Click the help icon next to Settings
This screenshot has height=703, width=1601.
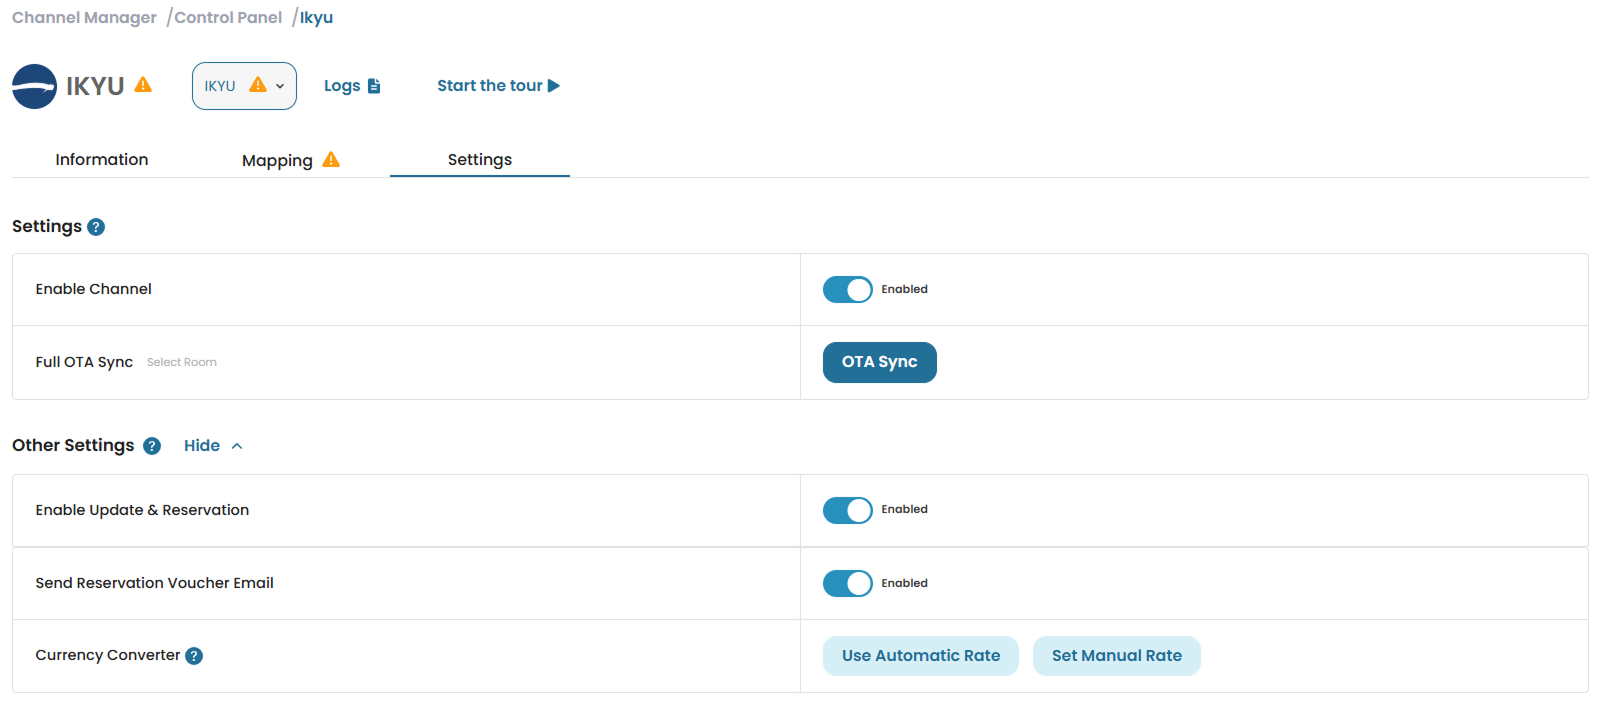(96, 227)
